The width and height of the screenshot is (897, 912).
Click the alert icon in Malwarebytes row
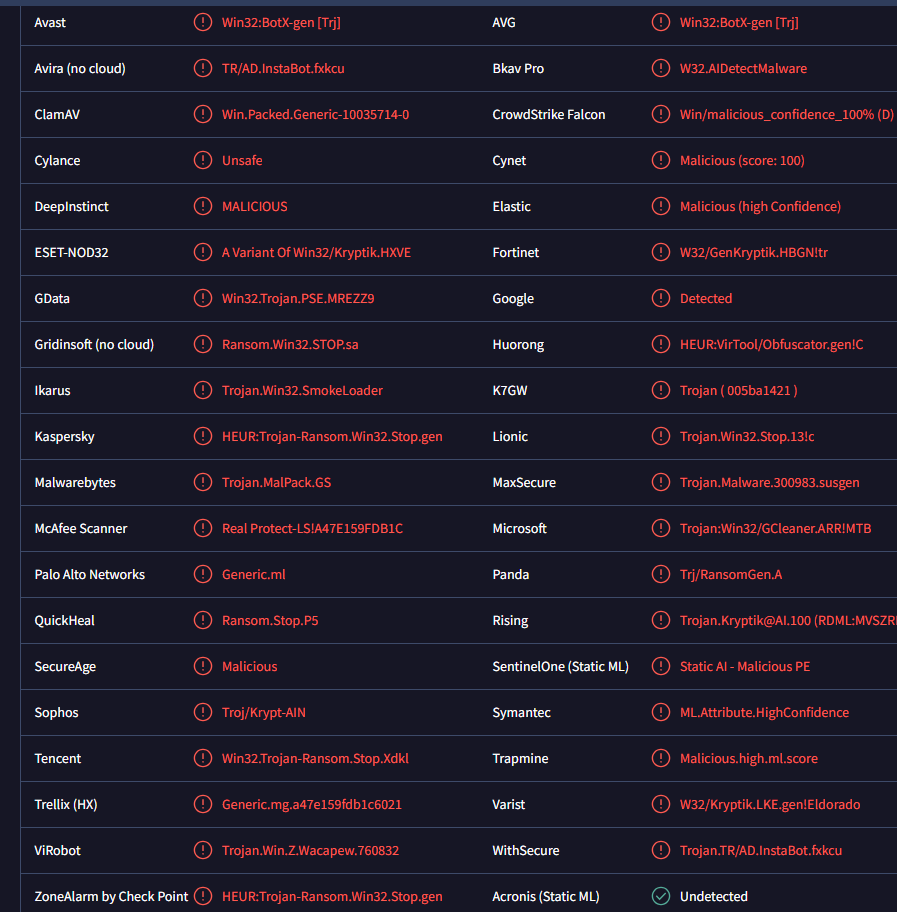(x=203, y=483)
